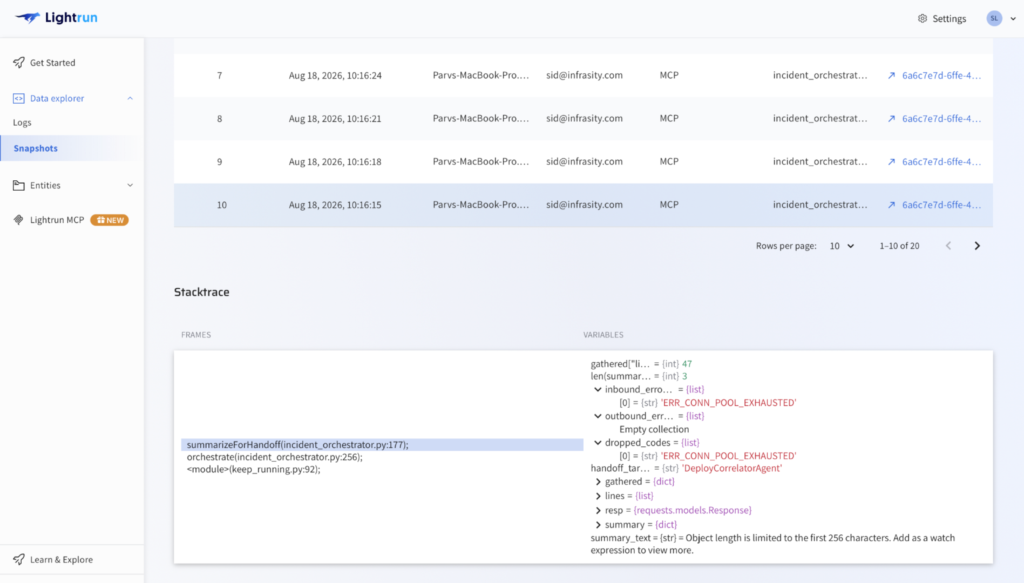Image resolution: width=1024 pixels, height=583 pixels.
Task: Select row 7 timestamp 10:16:24
Action: (335, 76)
